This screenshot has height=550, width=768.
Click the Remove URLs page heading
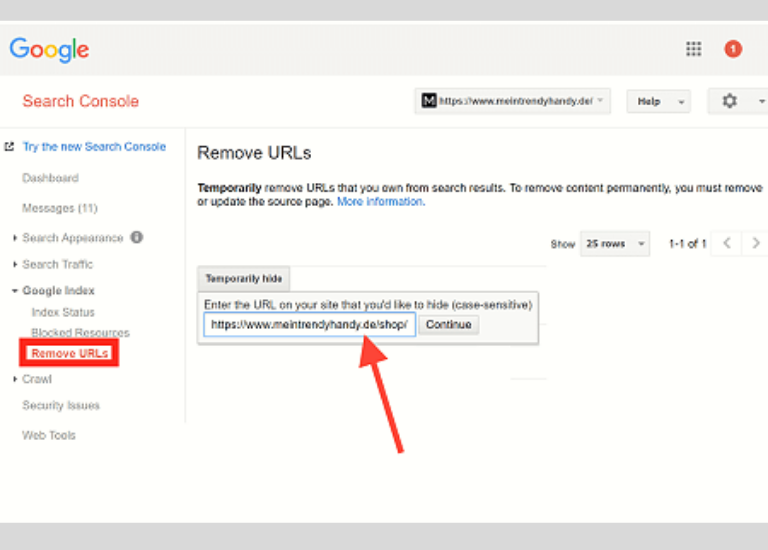[x=254, y=153]
